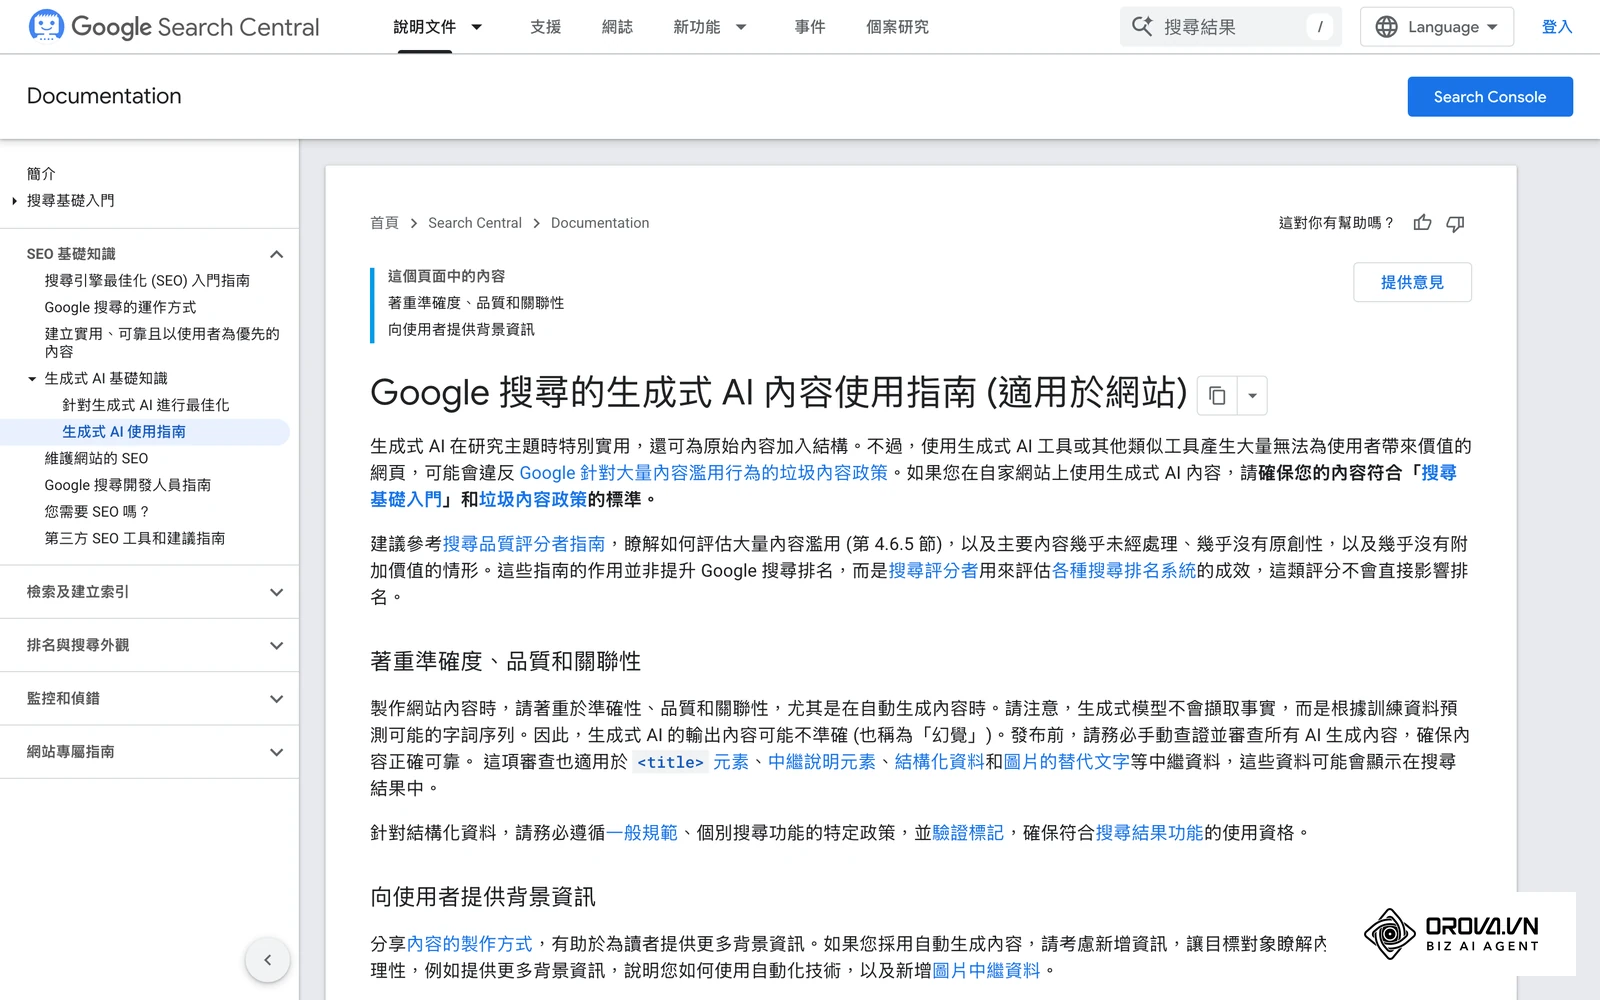Open 維護網站的 SEO sidebar item
Screen dimensions: 1600x1000
[96, 458]
